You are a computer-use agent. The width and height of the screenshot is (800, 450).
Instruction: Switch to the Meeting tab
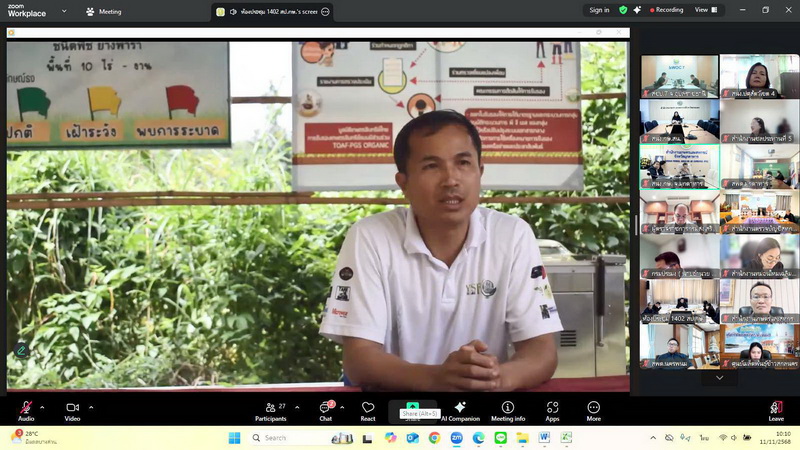tap(104, 12)
